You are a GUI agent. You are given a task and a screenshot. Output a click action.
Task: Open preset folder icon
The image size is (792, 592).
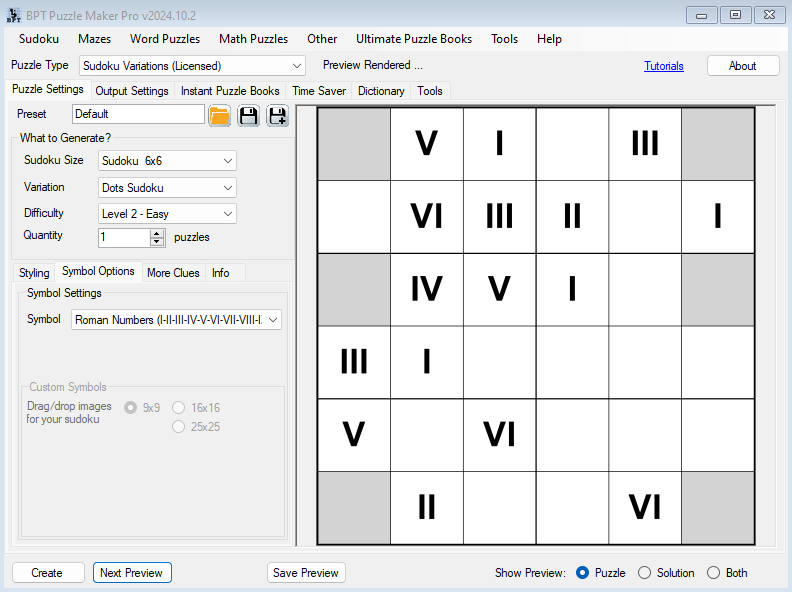click(x=220, y=116)
